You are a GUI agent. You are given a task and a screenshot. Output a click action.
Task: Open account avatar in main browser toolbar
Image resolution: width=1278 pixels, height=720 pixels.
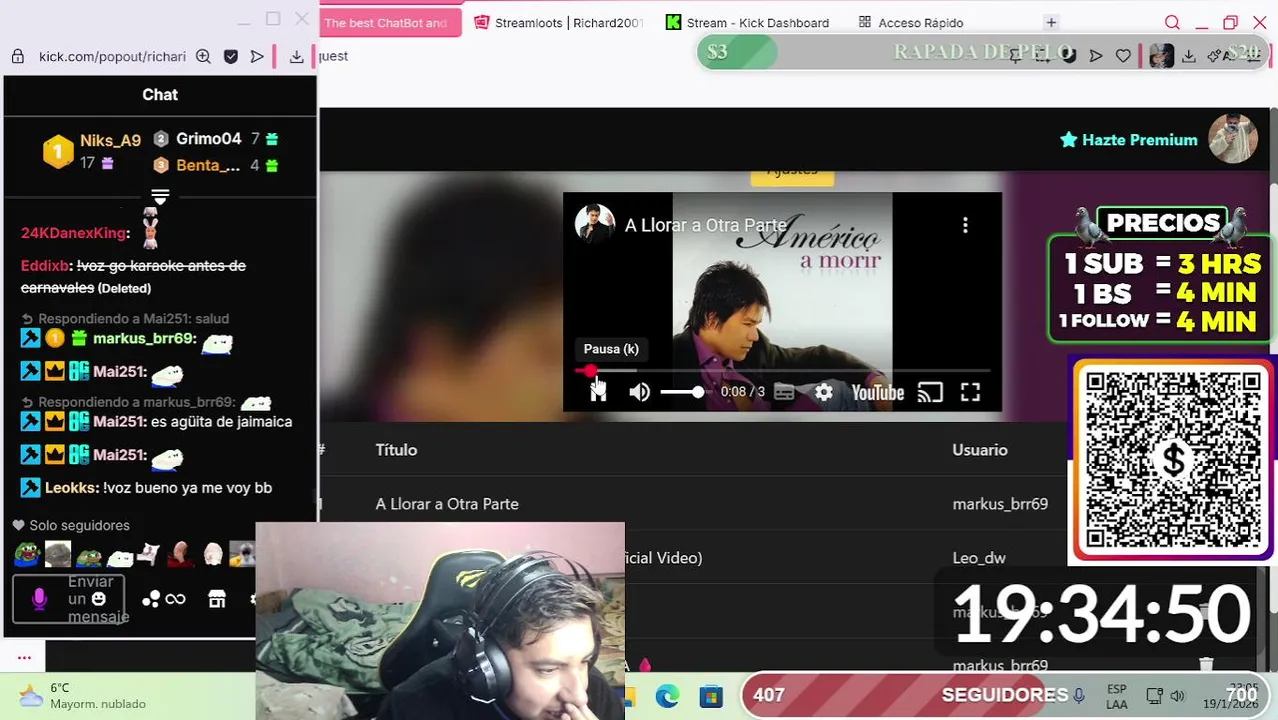pyautogui.click(x=1161, y=56)
